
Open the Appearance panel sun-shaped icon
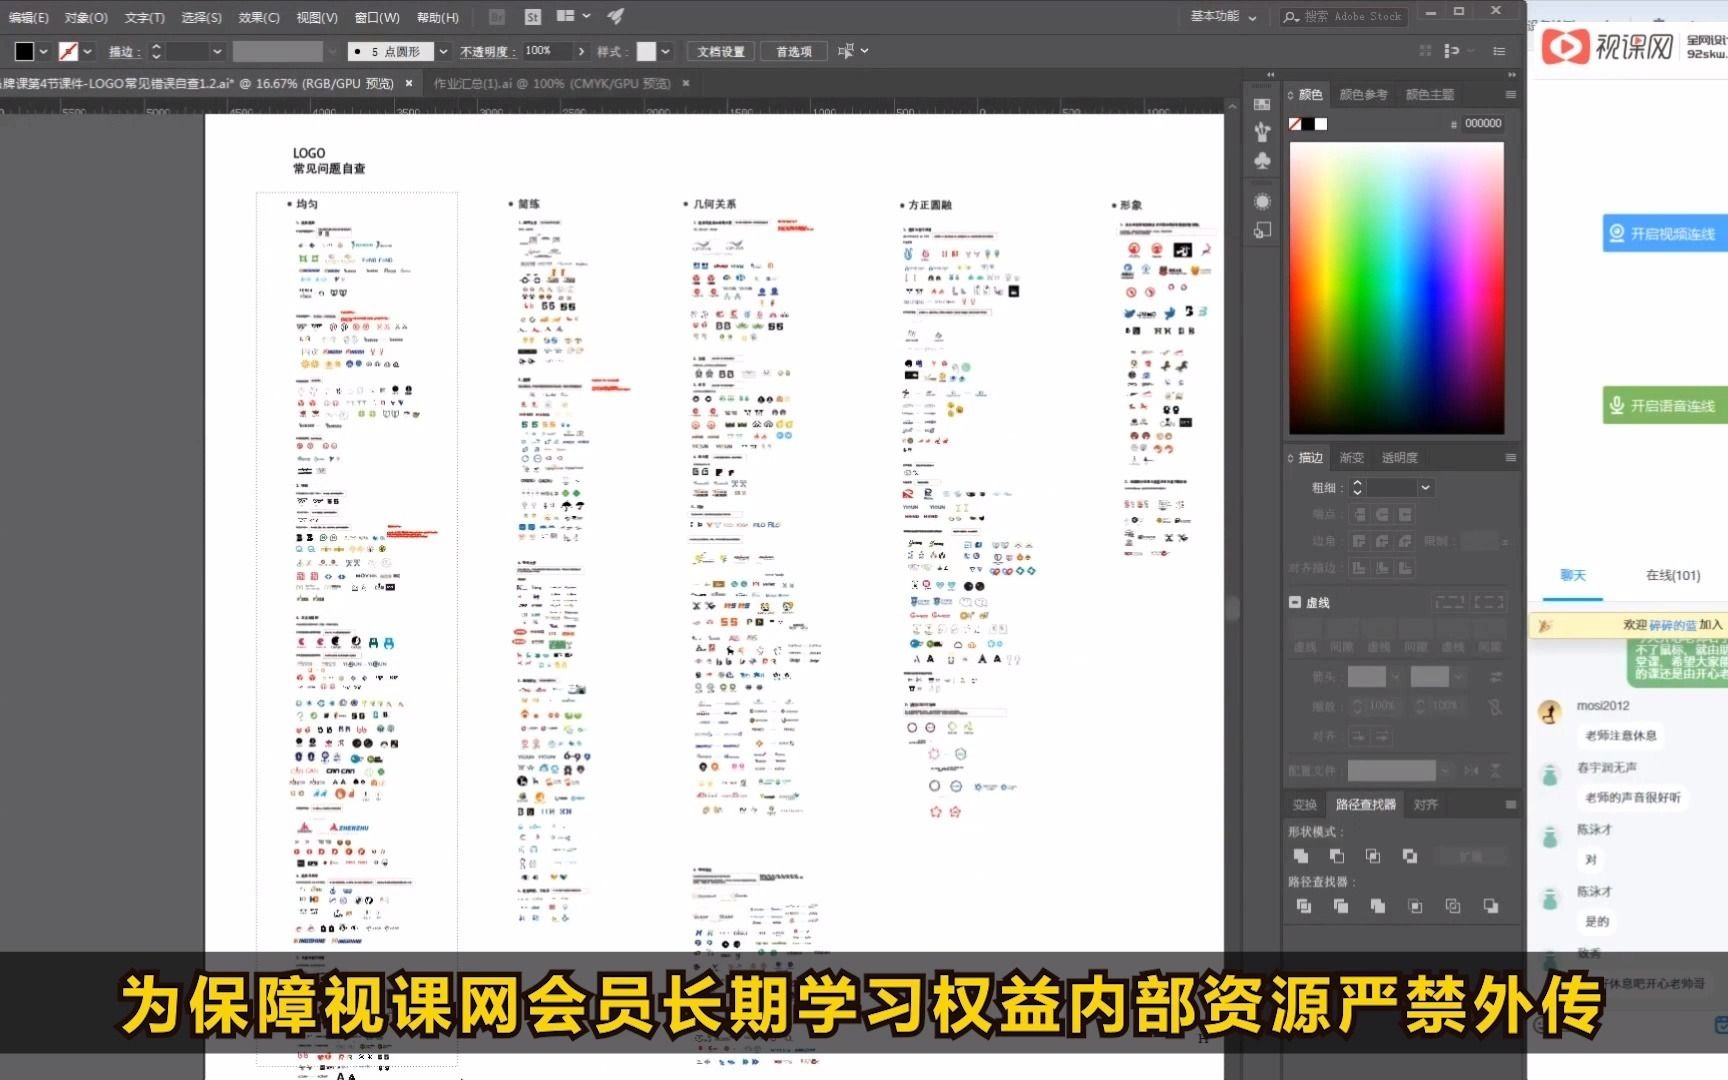(x=1262, y=201)
